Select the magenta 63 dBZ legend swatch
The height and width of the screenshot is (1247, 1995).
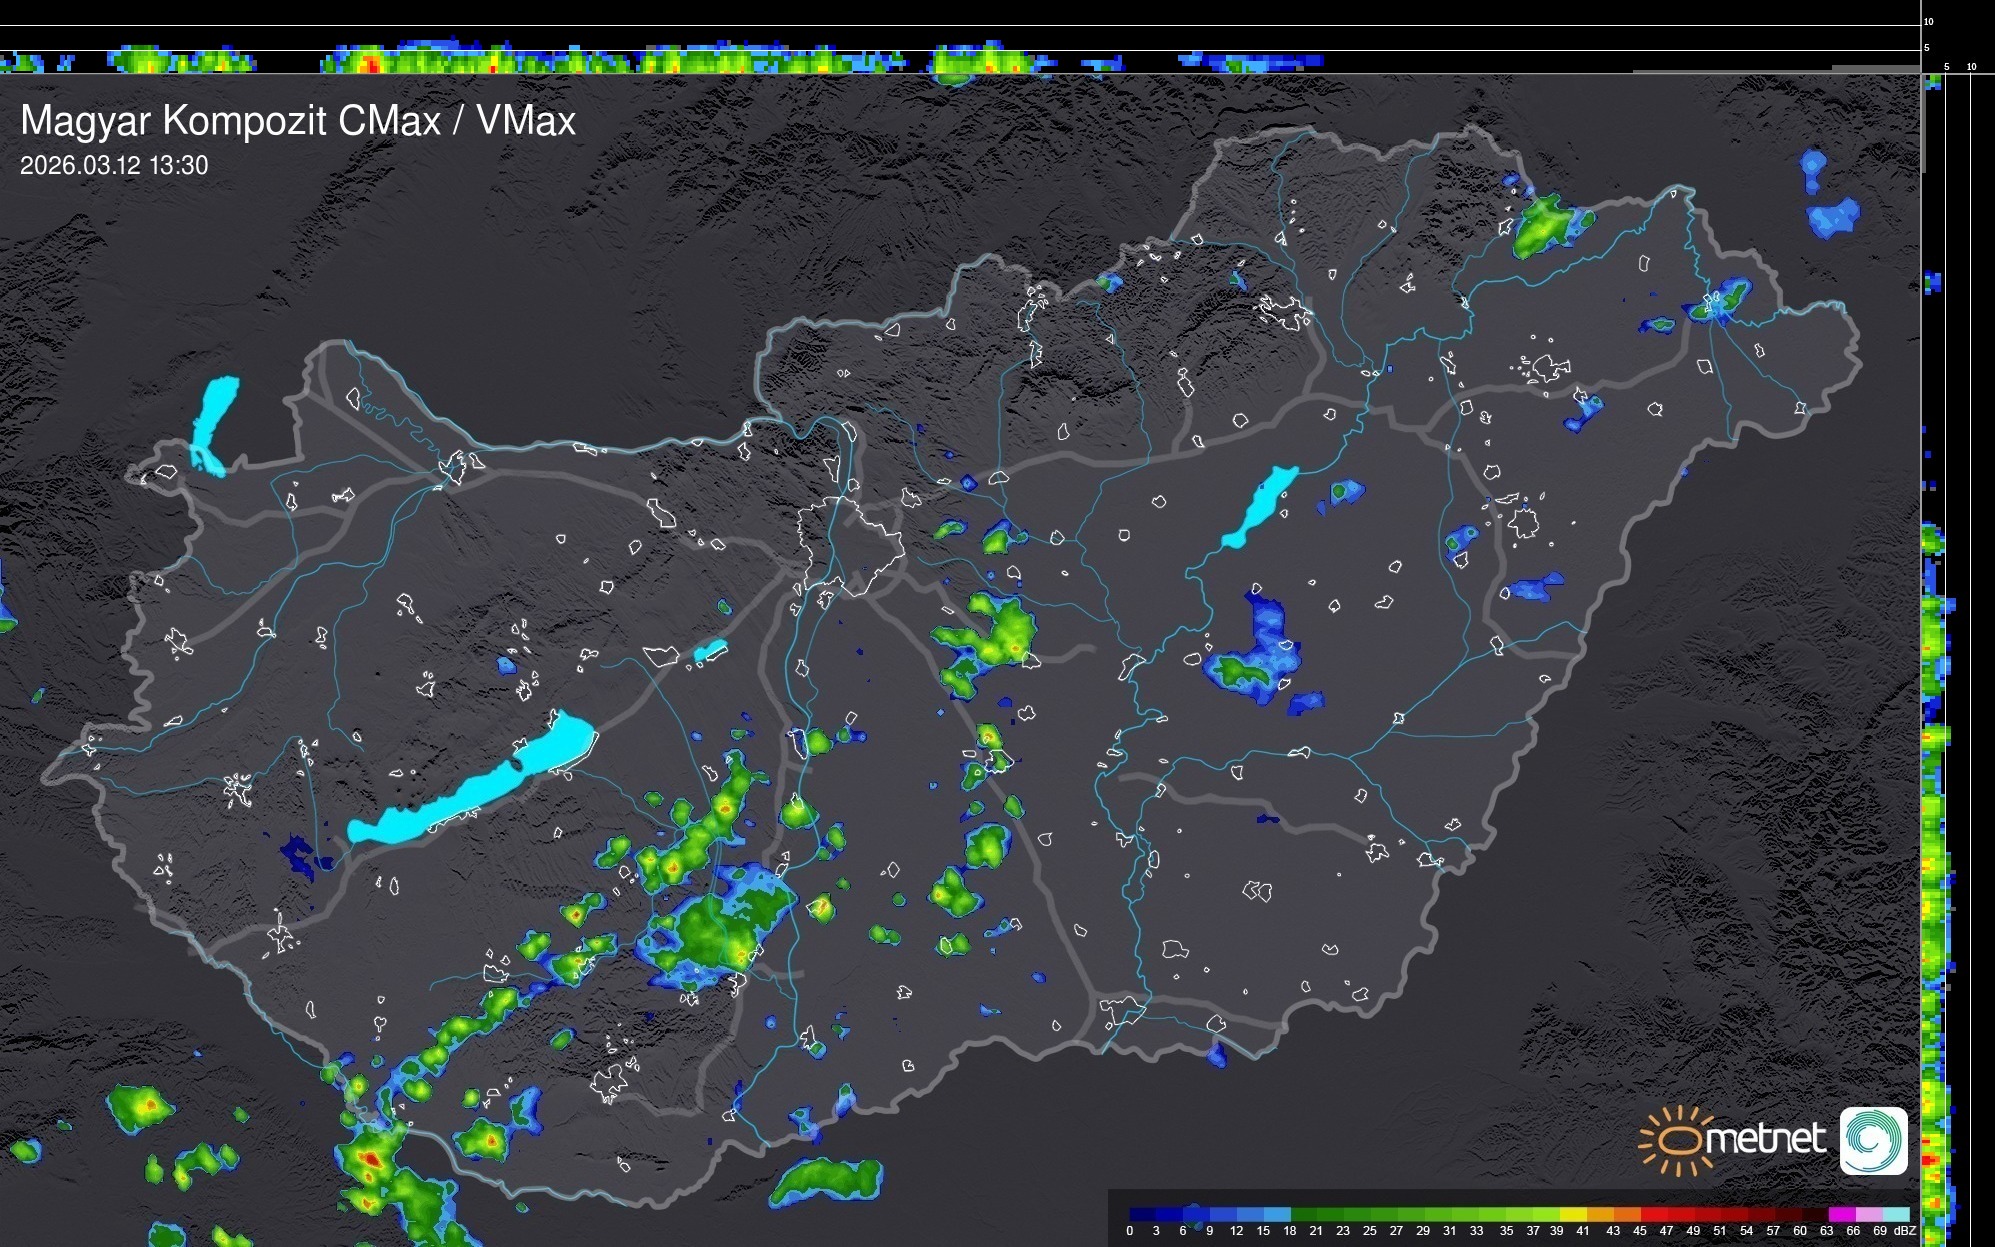click(1841, 1214)
